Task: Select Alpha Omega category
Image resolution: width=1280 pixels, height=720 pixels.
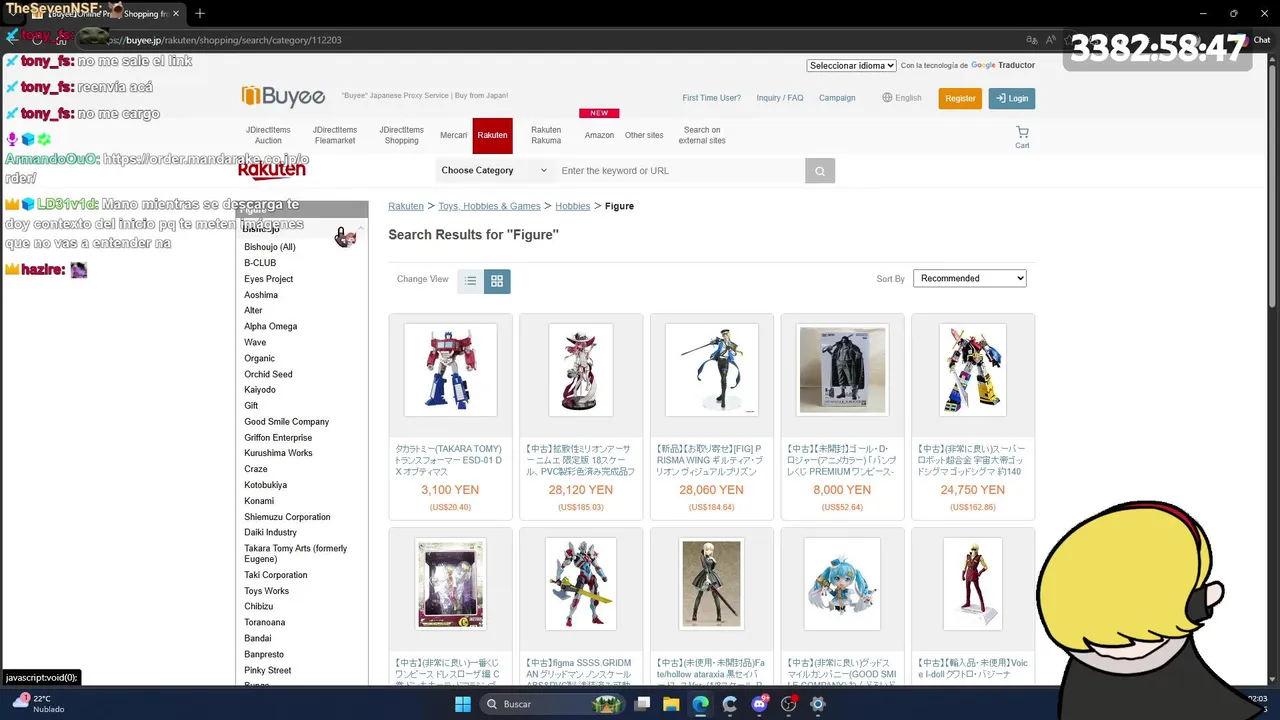Action: pyautogui.click(x=271, y=326)
